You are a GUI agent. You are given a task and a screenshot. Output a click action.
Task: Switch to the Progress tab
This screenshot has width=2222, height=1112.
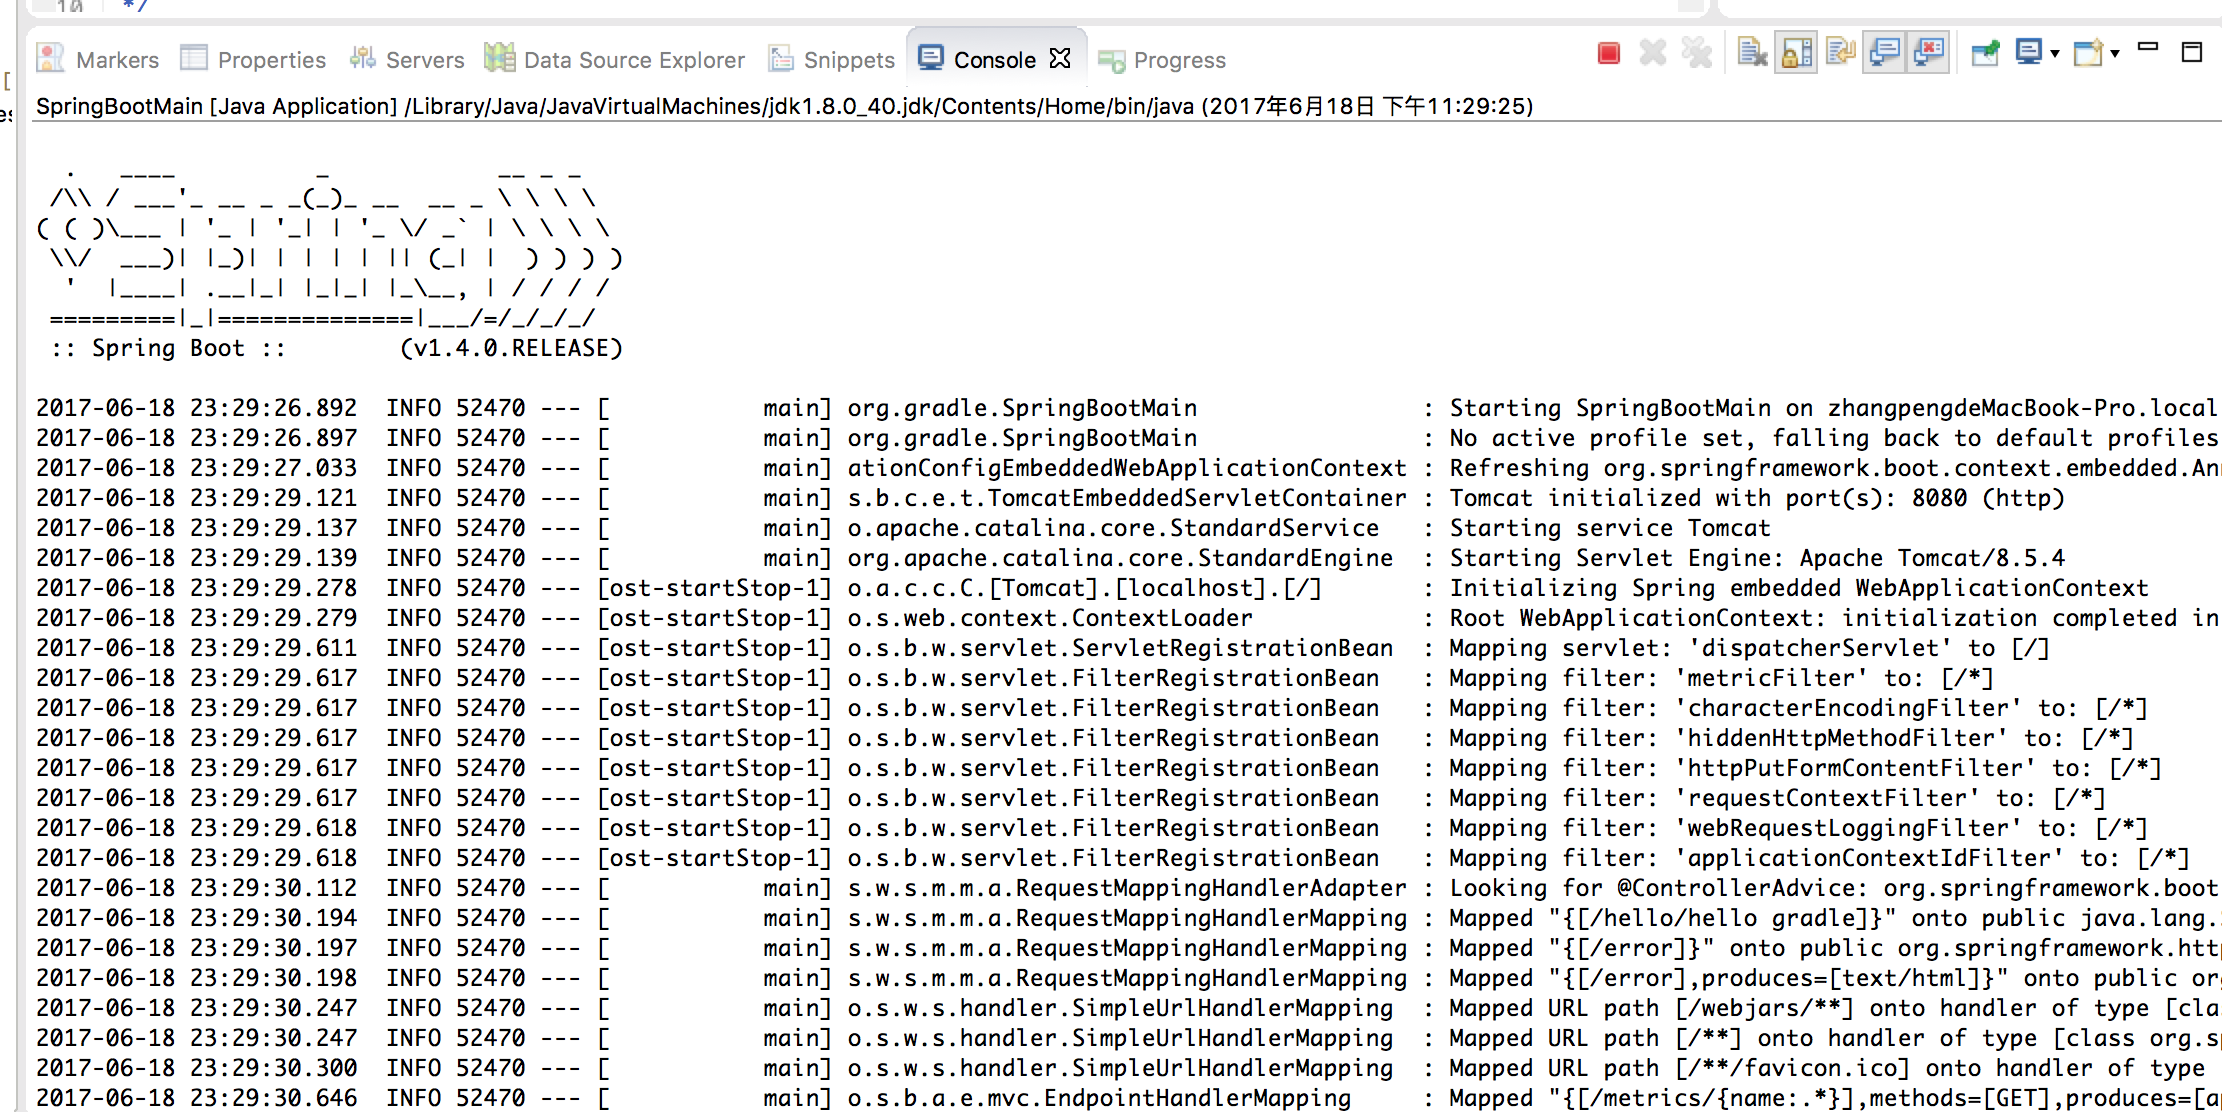1162,60
